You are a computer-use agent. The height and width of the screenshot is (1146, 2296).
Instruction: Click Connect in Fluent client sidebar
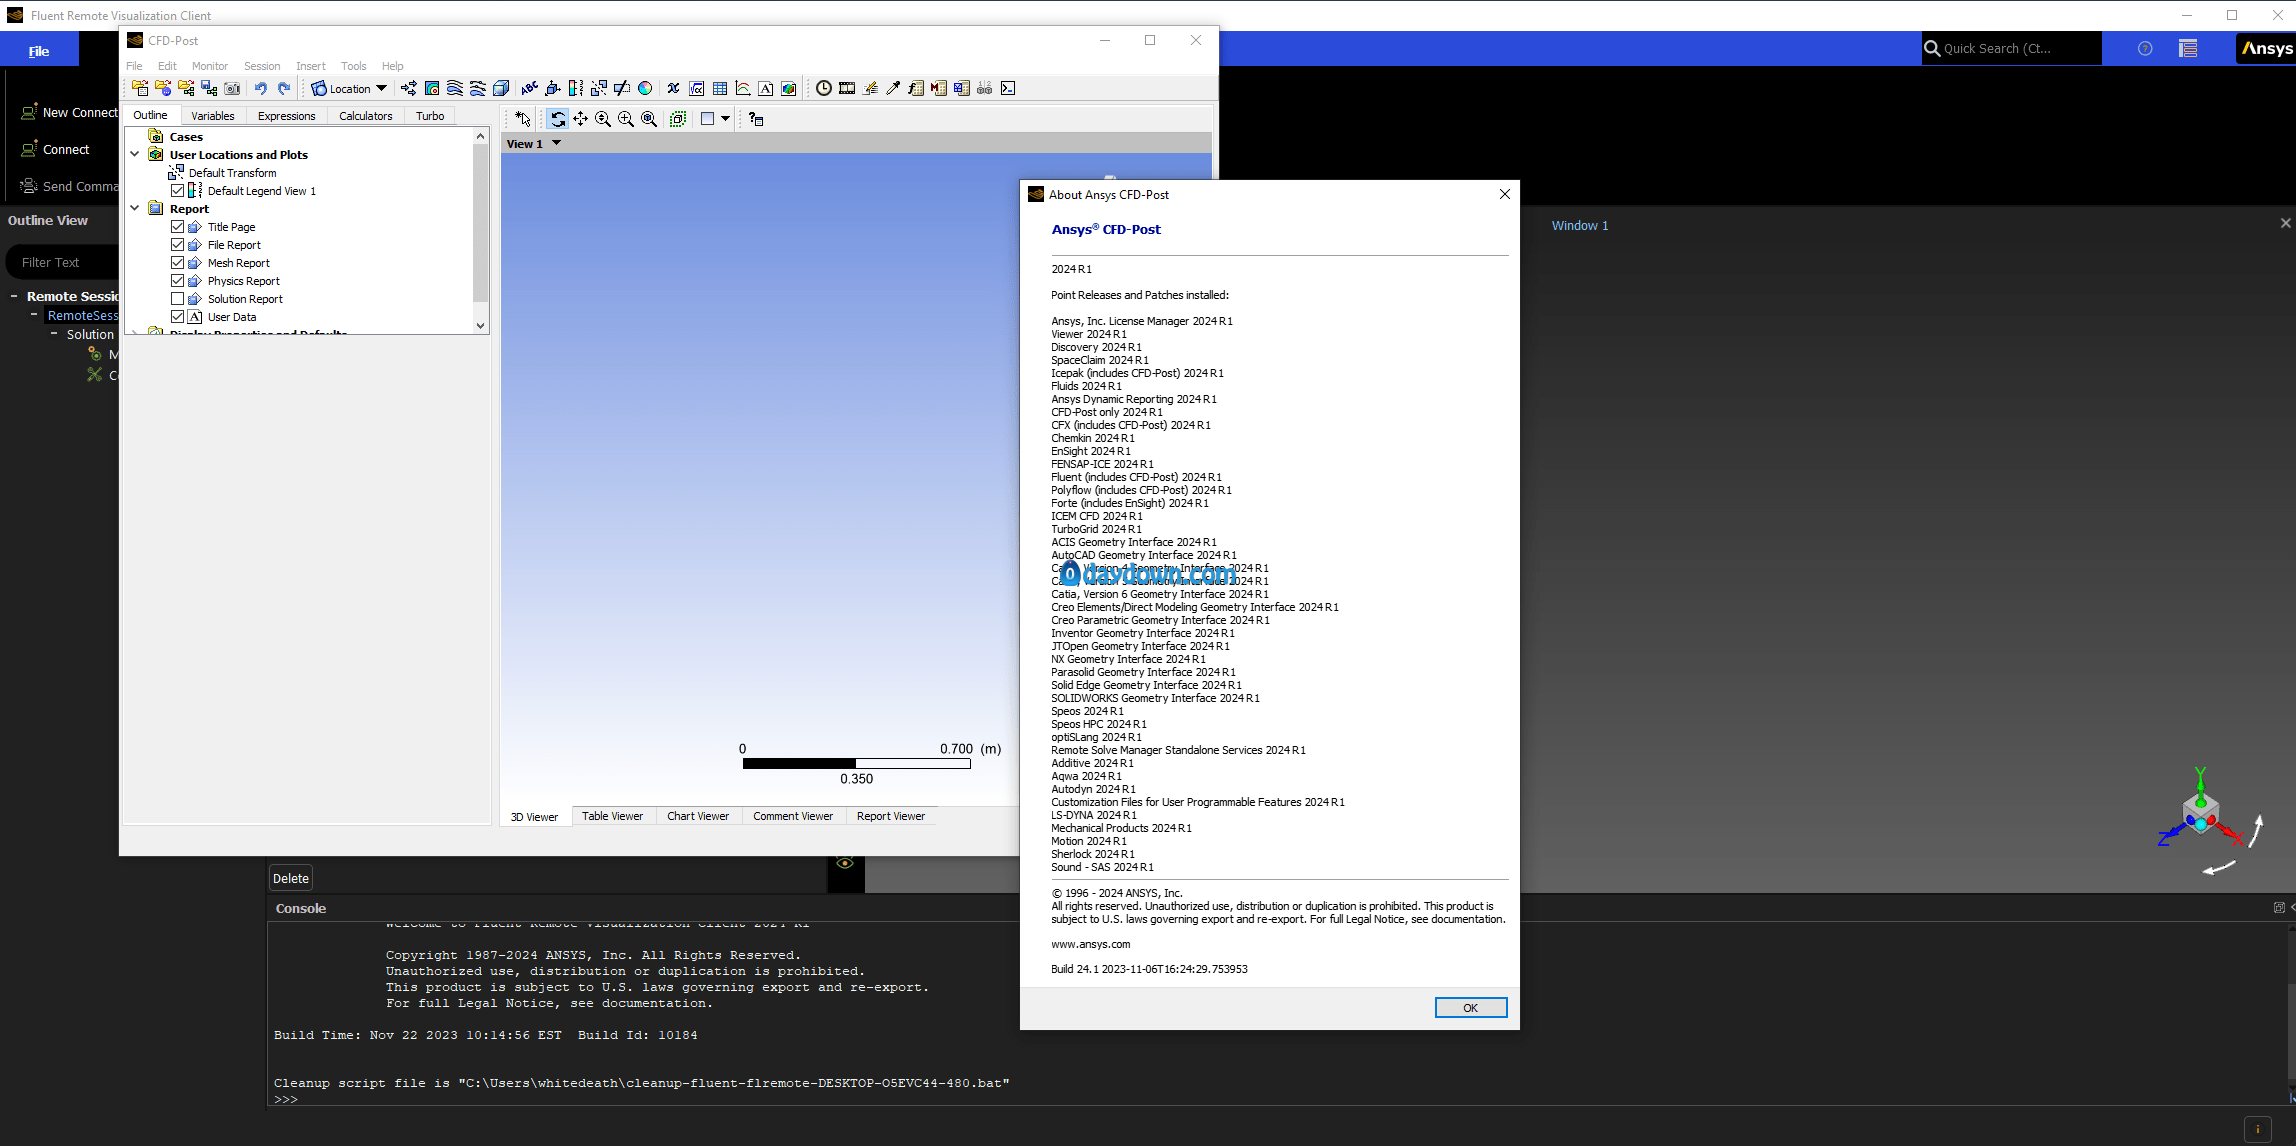(x=56, y=149)
